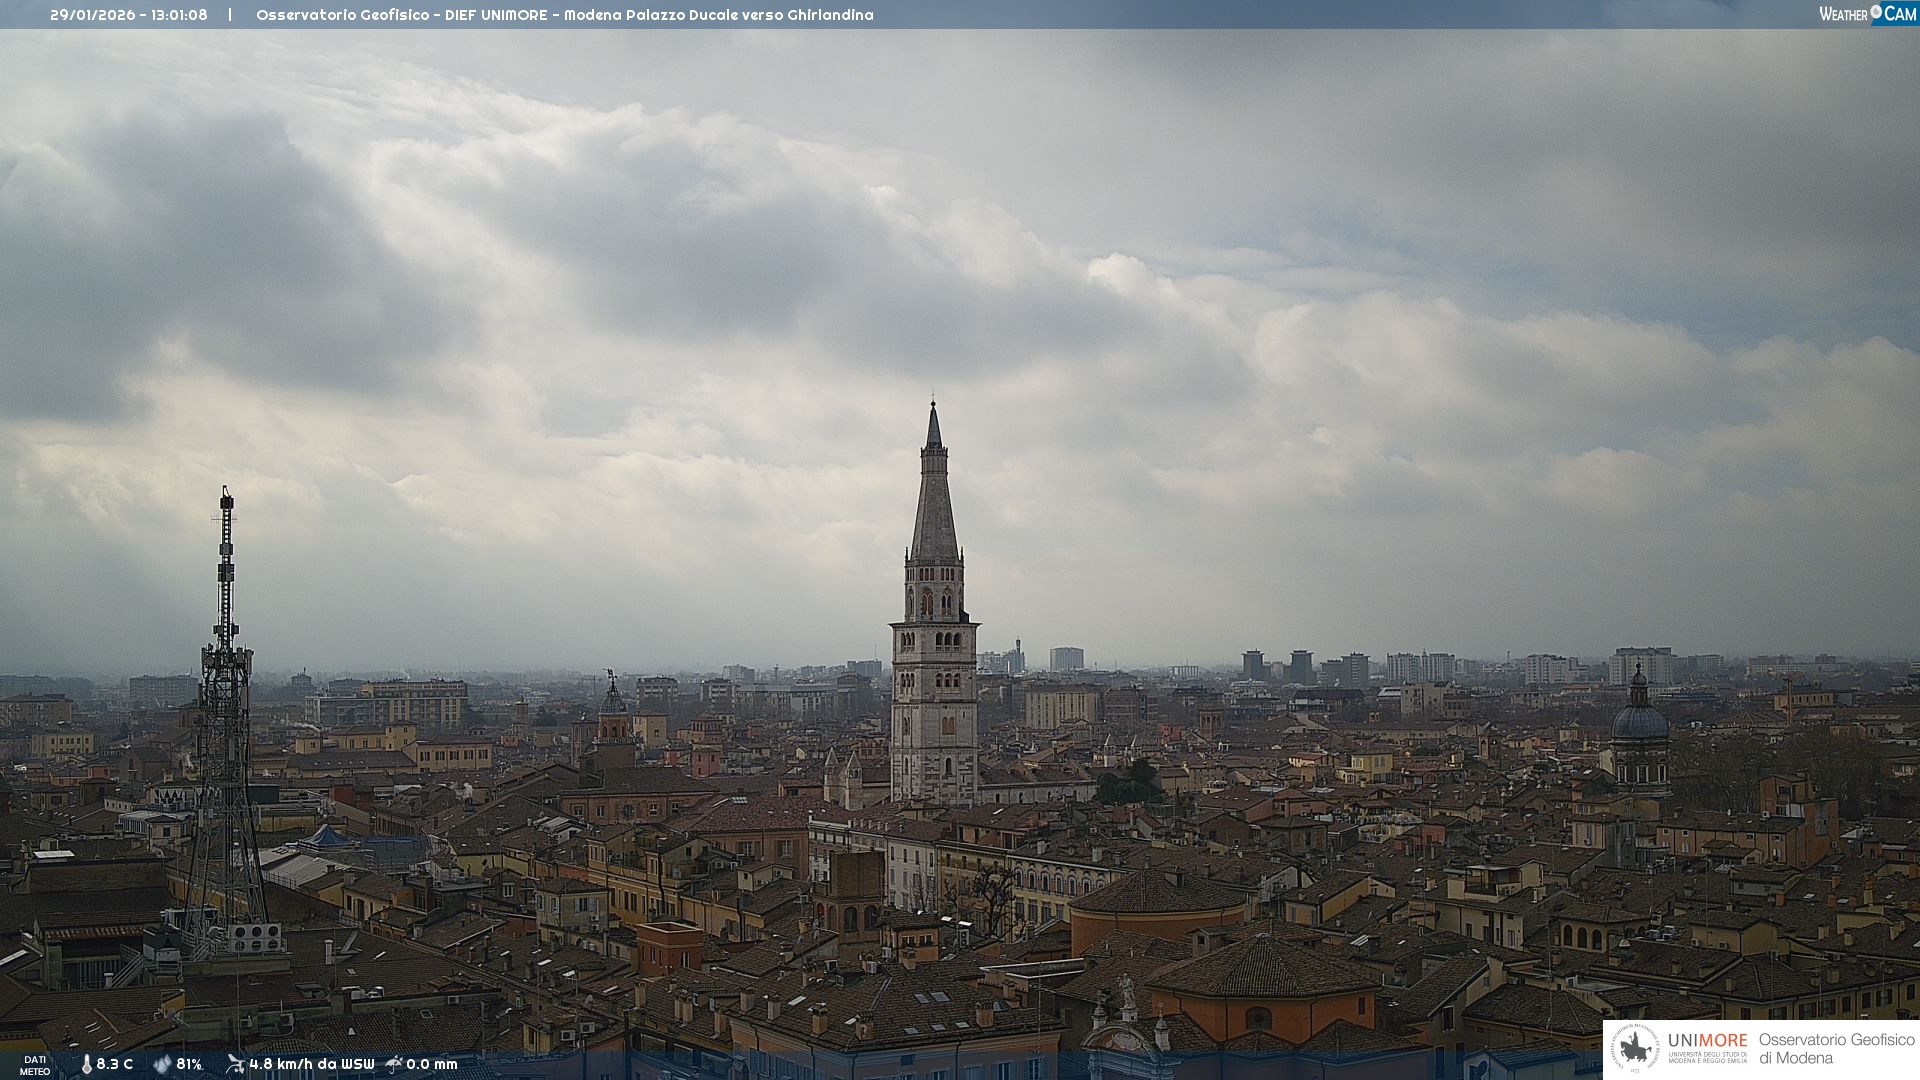Open the WeatherCam logo link
Screen dimensions: 1920x1080
click(1866, 13)
